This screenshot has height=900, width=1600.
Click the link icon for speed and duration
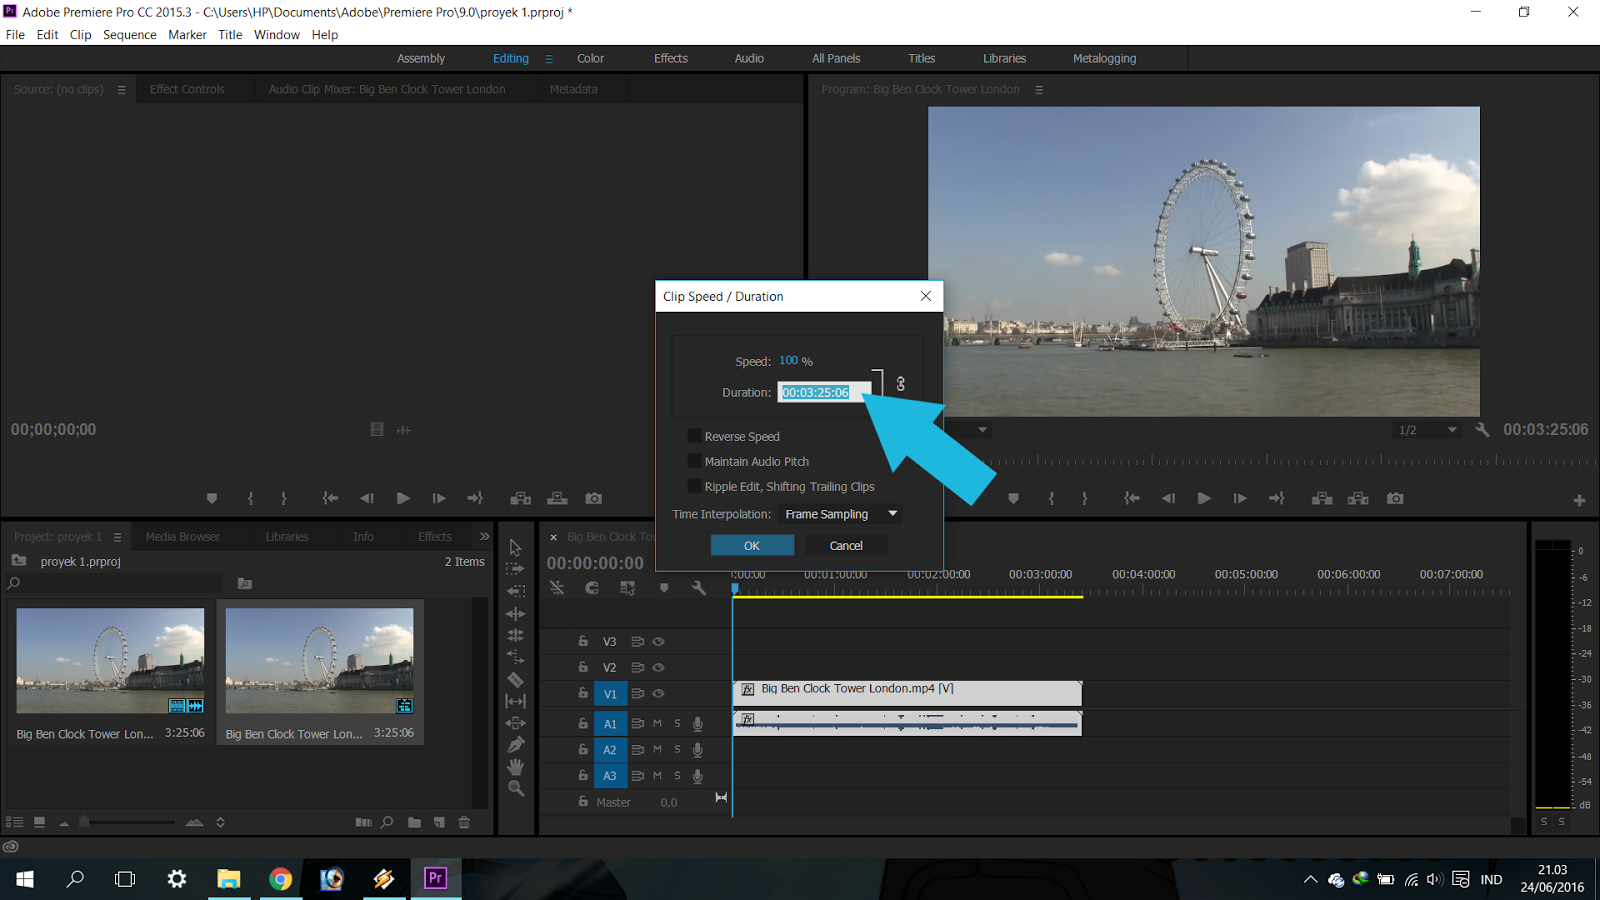point(900,383)
